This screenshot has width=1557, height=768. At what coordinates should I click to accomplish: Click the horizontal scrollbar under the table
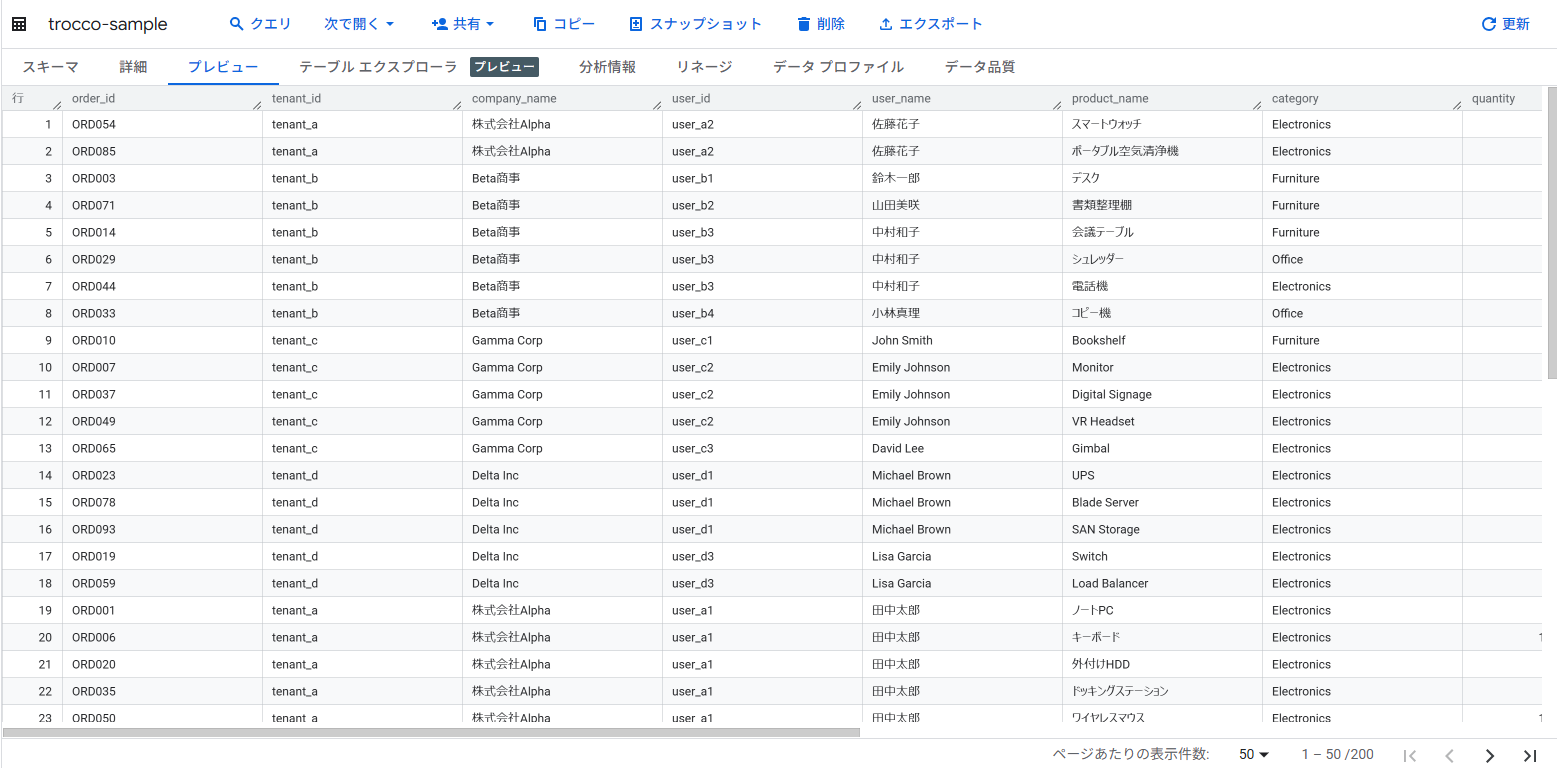click(x=431, y=732)
